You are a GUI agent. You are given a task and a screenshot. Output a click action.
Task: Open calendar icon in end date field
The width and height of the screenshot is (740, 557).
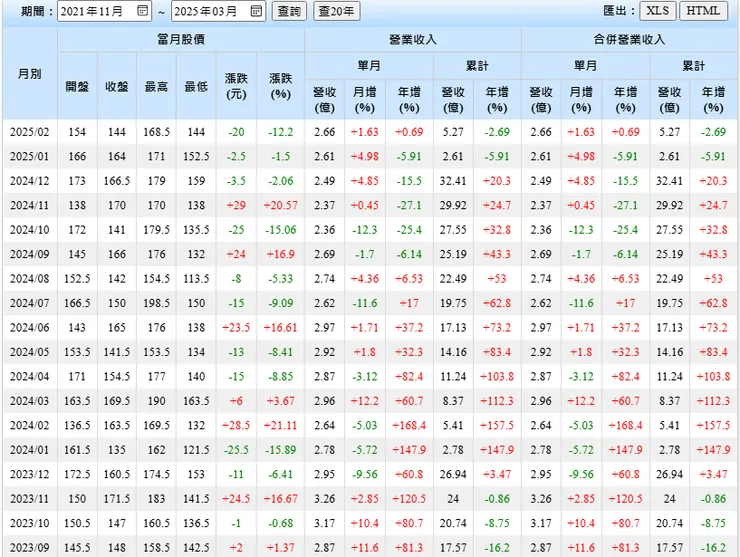[256, 11]
